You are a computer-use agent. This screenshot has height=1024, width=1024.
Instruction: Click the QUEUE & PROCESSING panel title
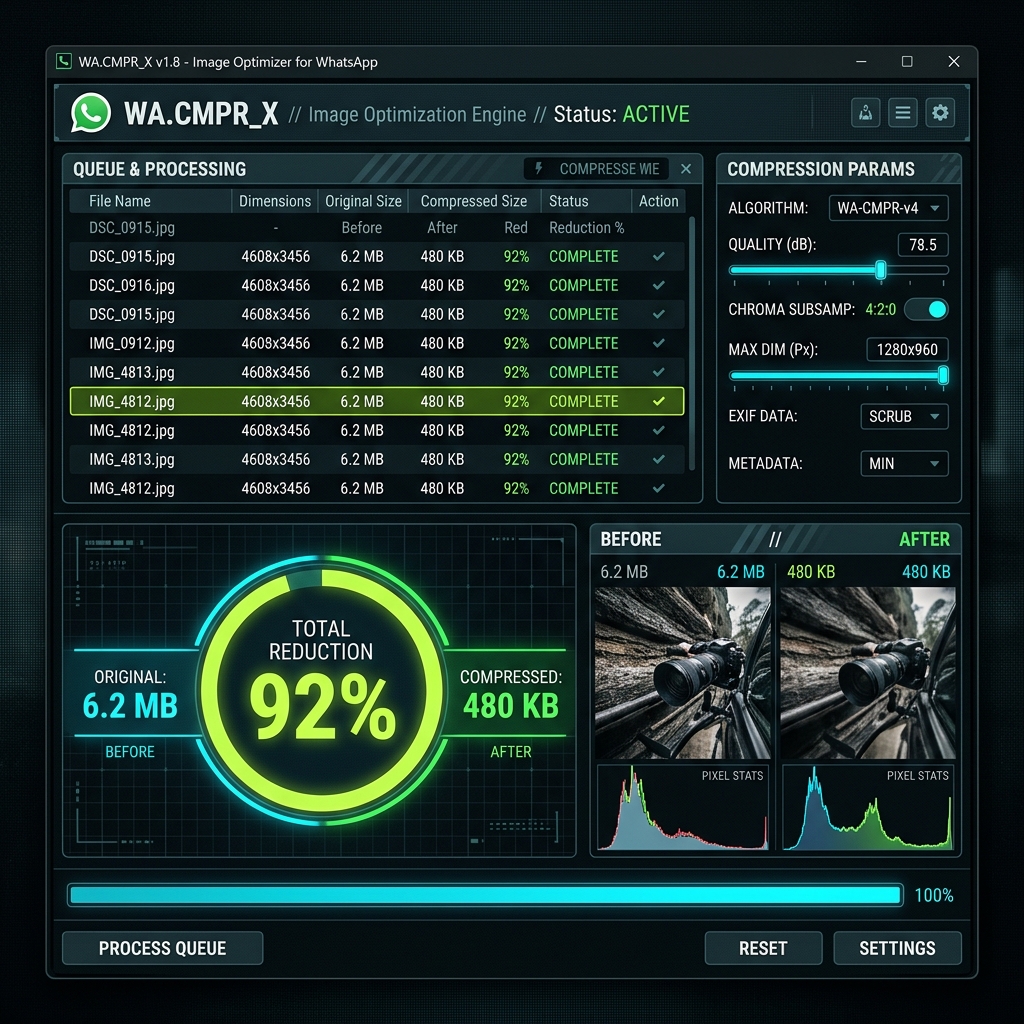tap(159, 169)
